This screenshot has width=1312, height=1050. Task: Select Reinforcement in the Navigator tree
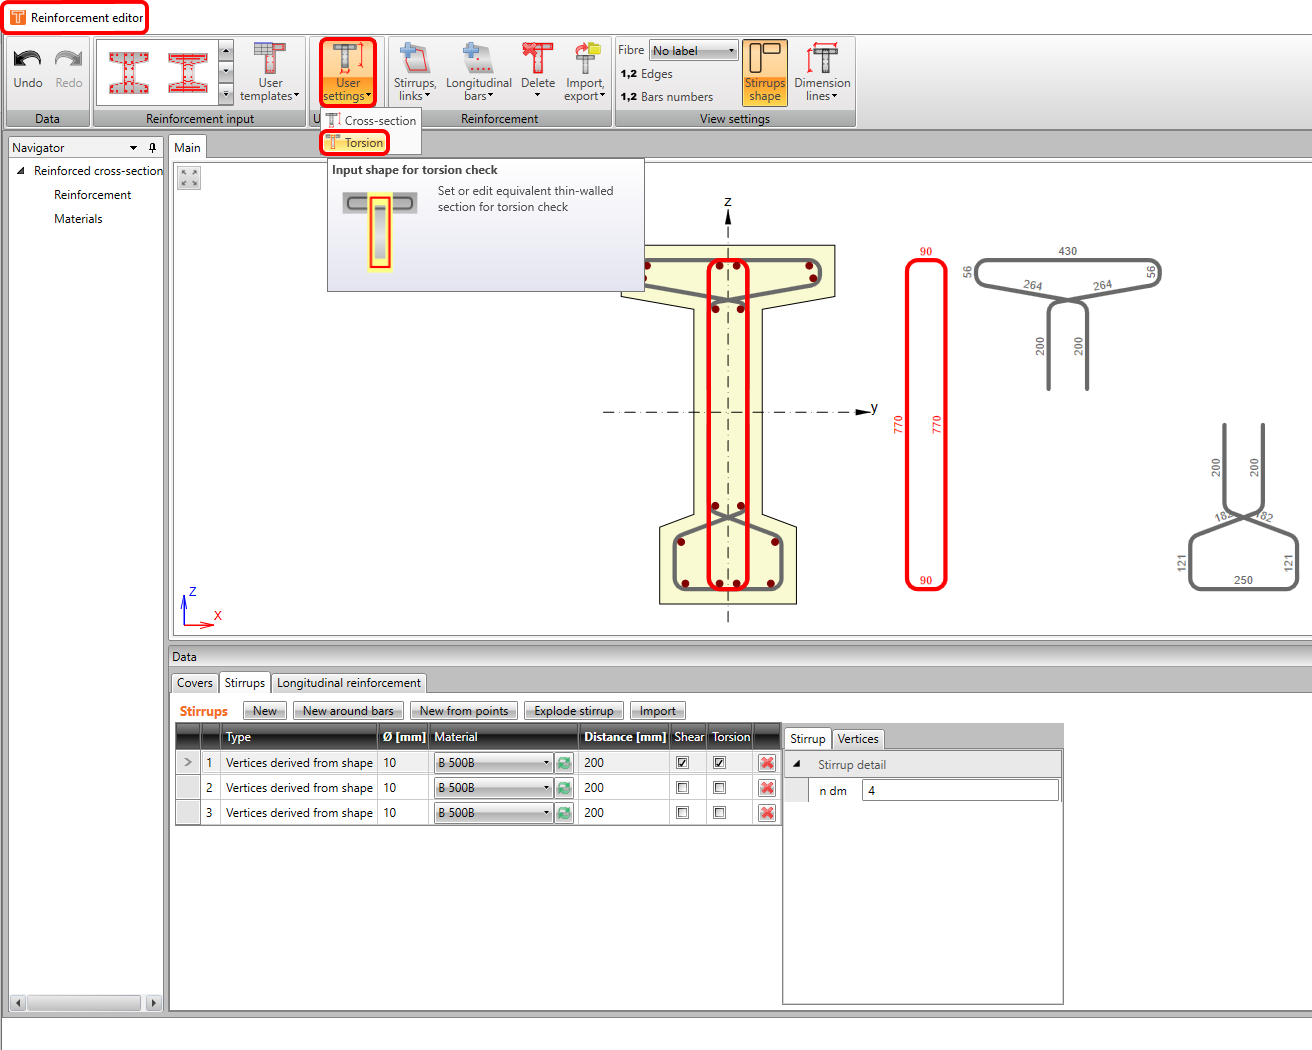pyautogui.click(x=92, y=195)
